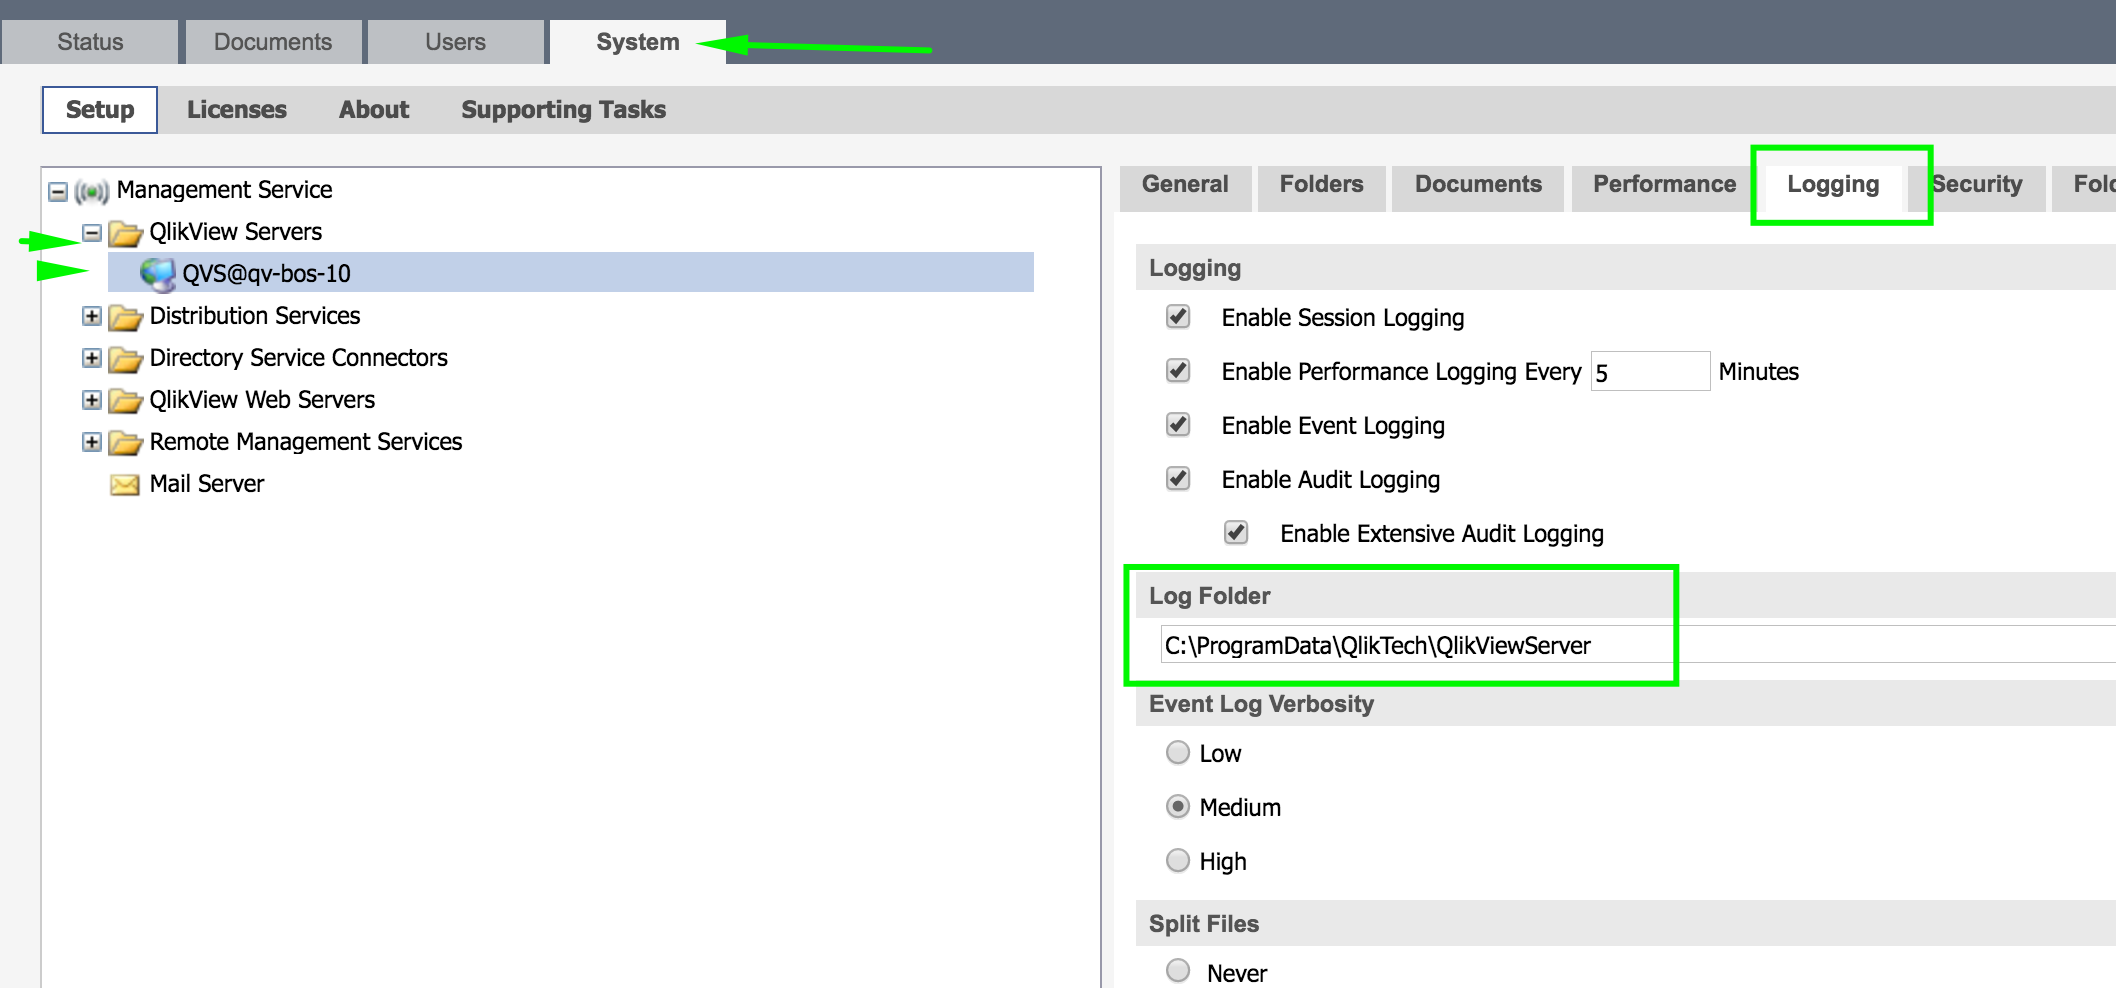Collapse the Management Service root node
This screenshot has width=2116, height=988.
click(x=58, y=191)
